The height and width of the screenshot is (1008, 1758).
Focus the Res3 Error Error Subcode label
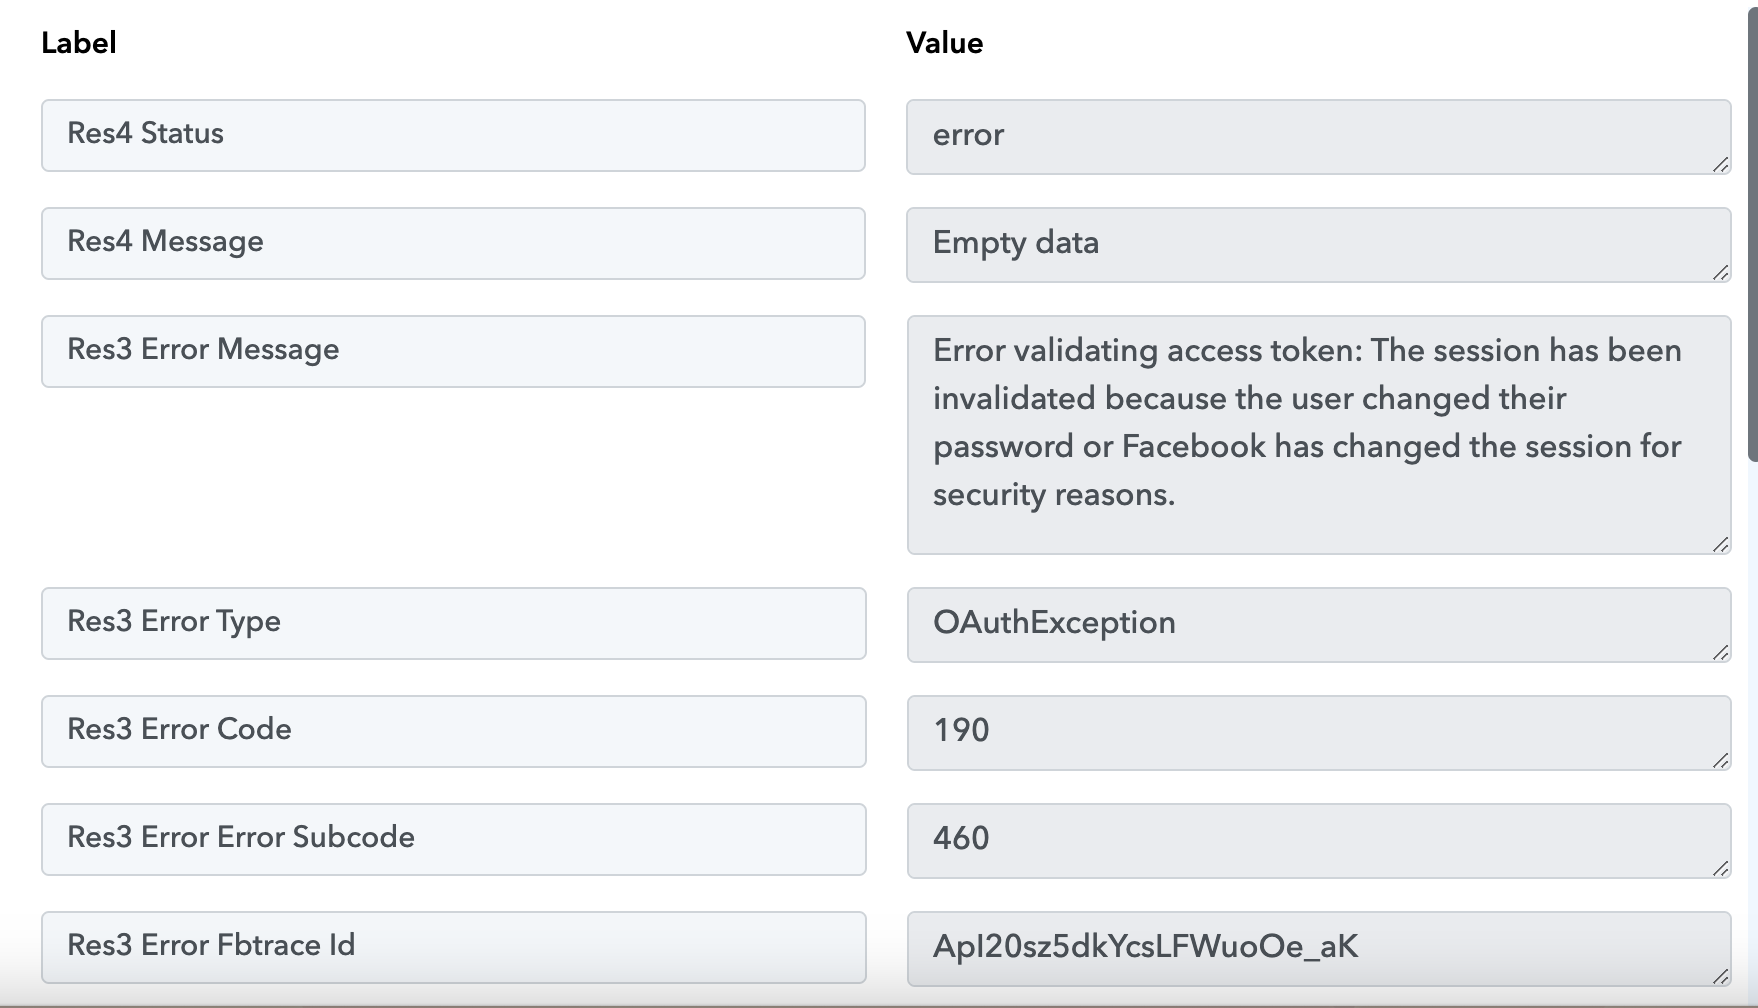click(x=453, y=839)
